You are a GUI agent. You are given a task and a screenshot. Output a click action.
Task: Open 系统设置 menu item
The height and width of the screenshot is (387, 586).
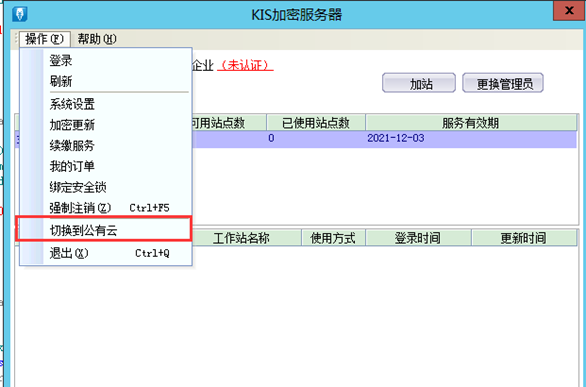(106, 104)
